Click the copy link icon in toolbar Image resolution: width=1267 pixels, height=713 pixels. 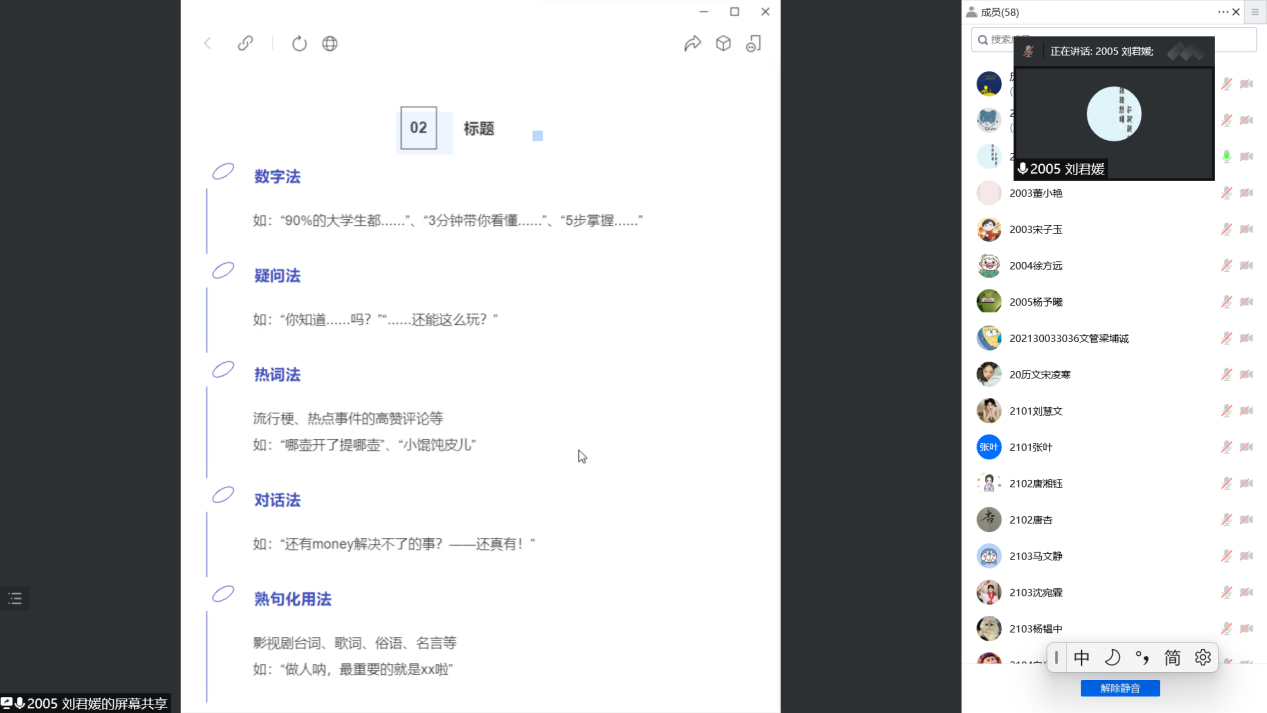point(245,43)
